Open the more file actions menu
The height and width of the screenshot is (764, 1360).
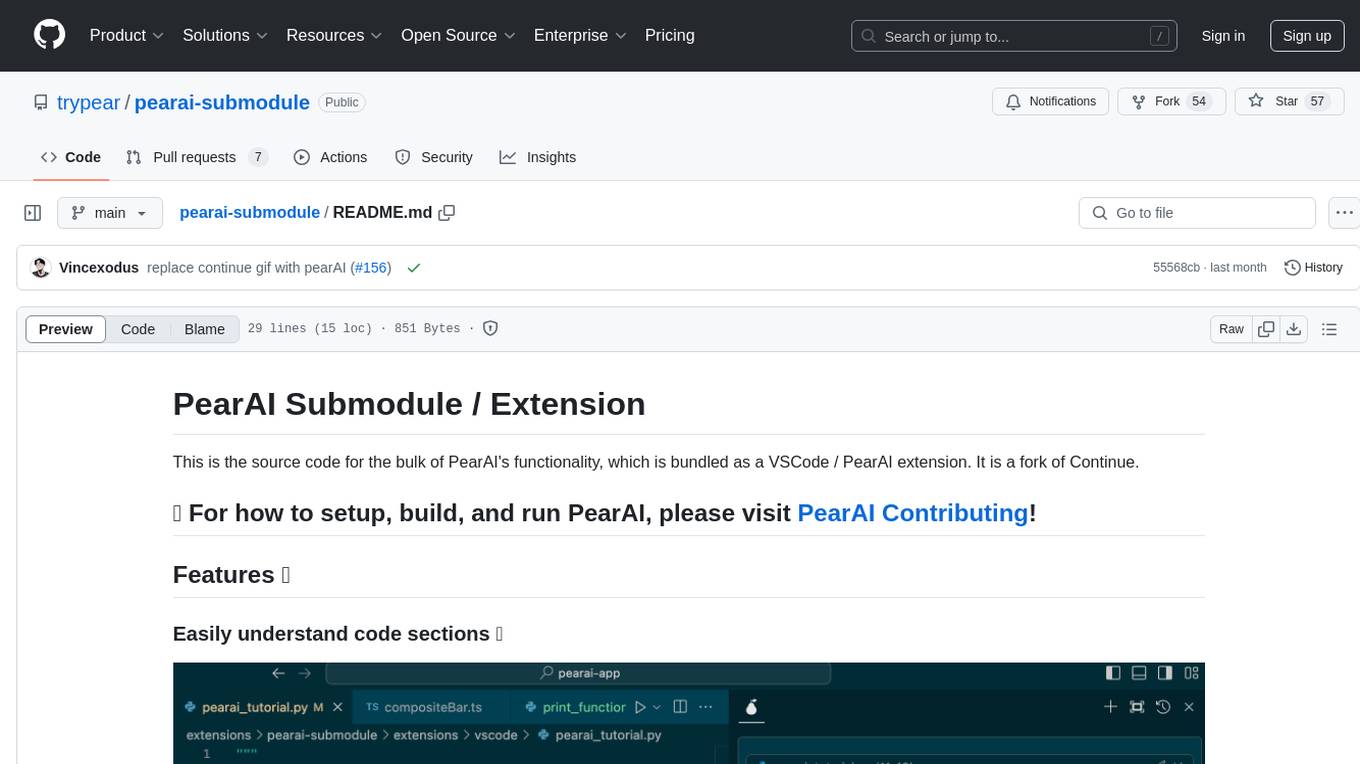[x=1343, y=213]
